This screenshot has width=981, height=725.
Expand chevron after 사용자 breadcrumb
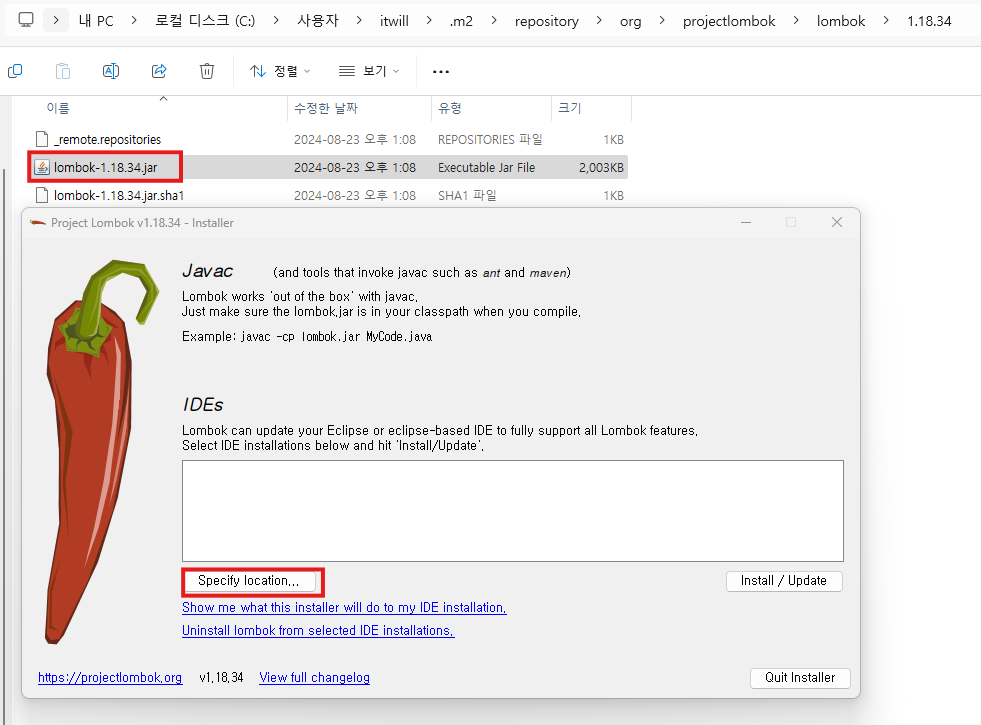pyautogui.click(x=358, y=20)
